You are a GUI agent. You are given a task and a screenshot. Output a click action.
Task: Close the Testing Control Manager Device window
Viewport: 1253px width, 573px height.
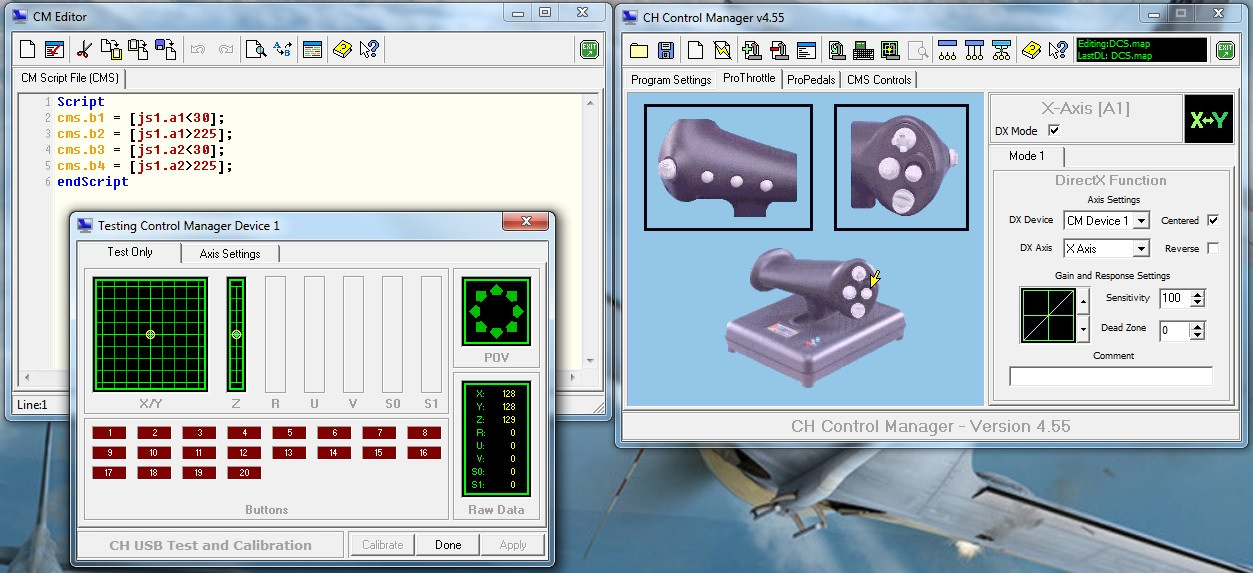[526, 224]
